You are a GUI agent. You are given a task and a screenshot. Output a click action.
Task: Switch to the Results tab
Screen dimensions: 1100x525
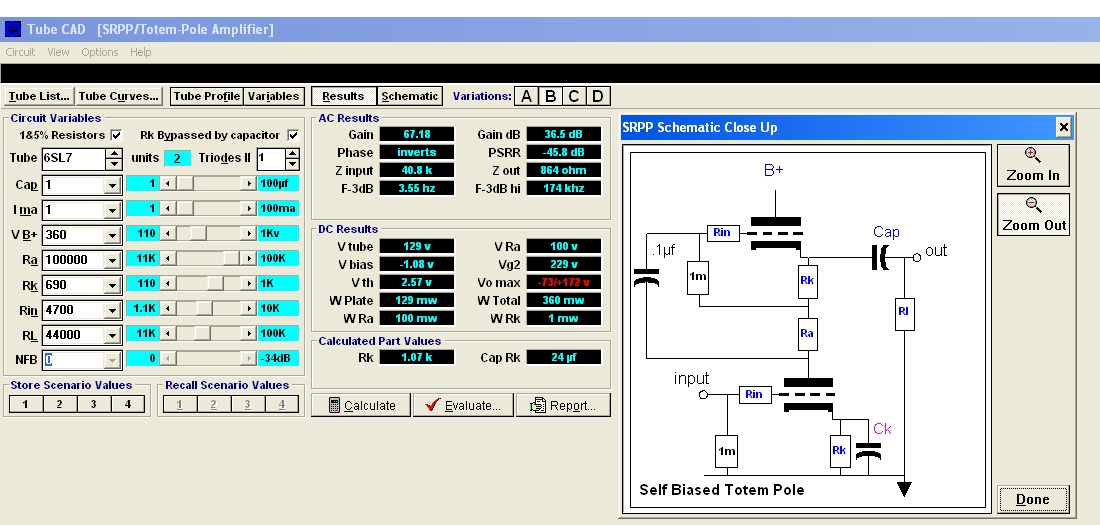click(343, 96)
